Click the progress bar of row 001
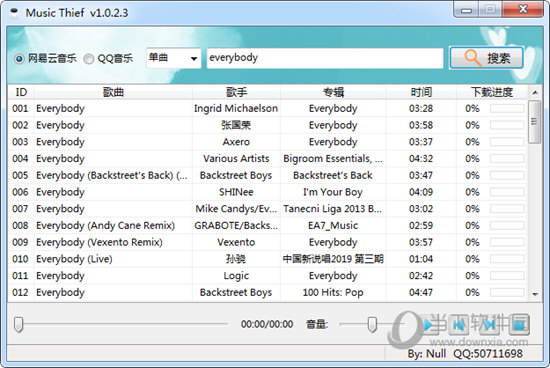The height and width of the screenshot is (368, 550). tap(507, 108)
